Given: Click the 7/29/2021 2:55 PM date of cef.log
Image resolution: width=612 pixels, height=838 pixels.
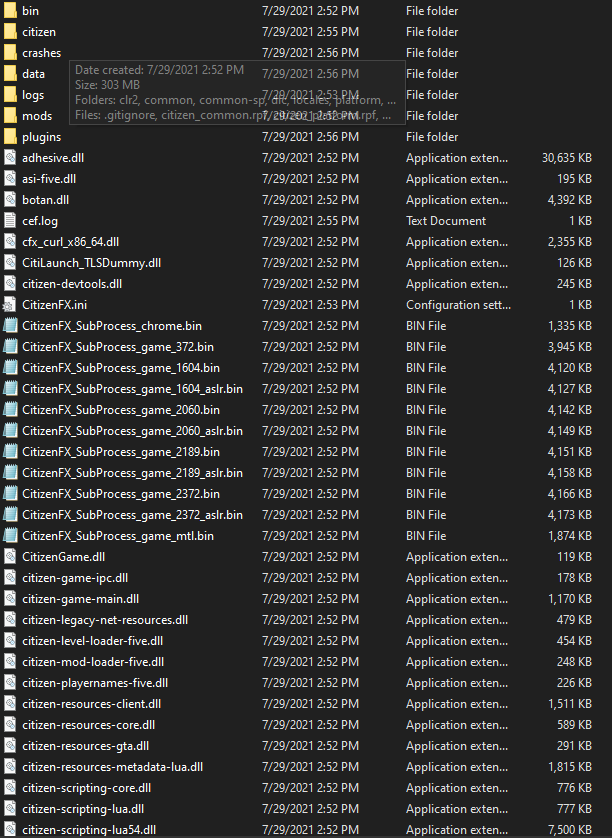Looking at the screenshot, I should tap(311, 221).
